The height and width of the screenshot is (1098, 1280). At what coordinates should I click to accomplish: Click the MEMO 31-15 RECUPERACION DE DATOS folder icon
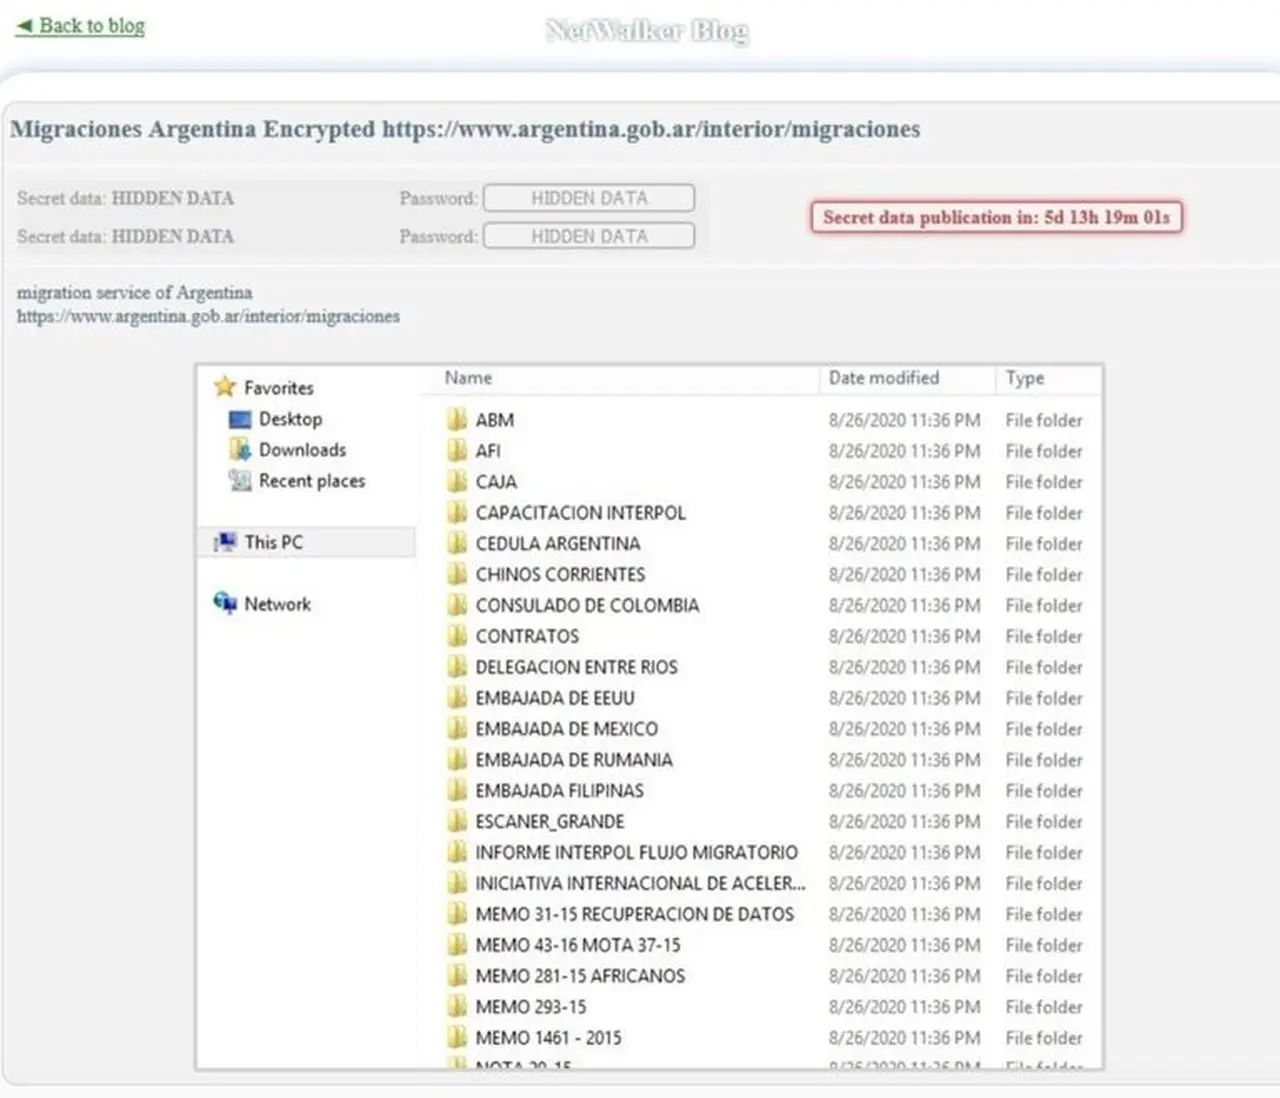457,914
